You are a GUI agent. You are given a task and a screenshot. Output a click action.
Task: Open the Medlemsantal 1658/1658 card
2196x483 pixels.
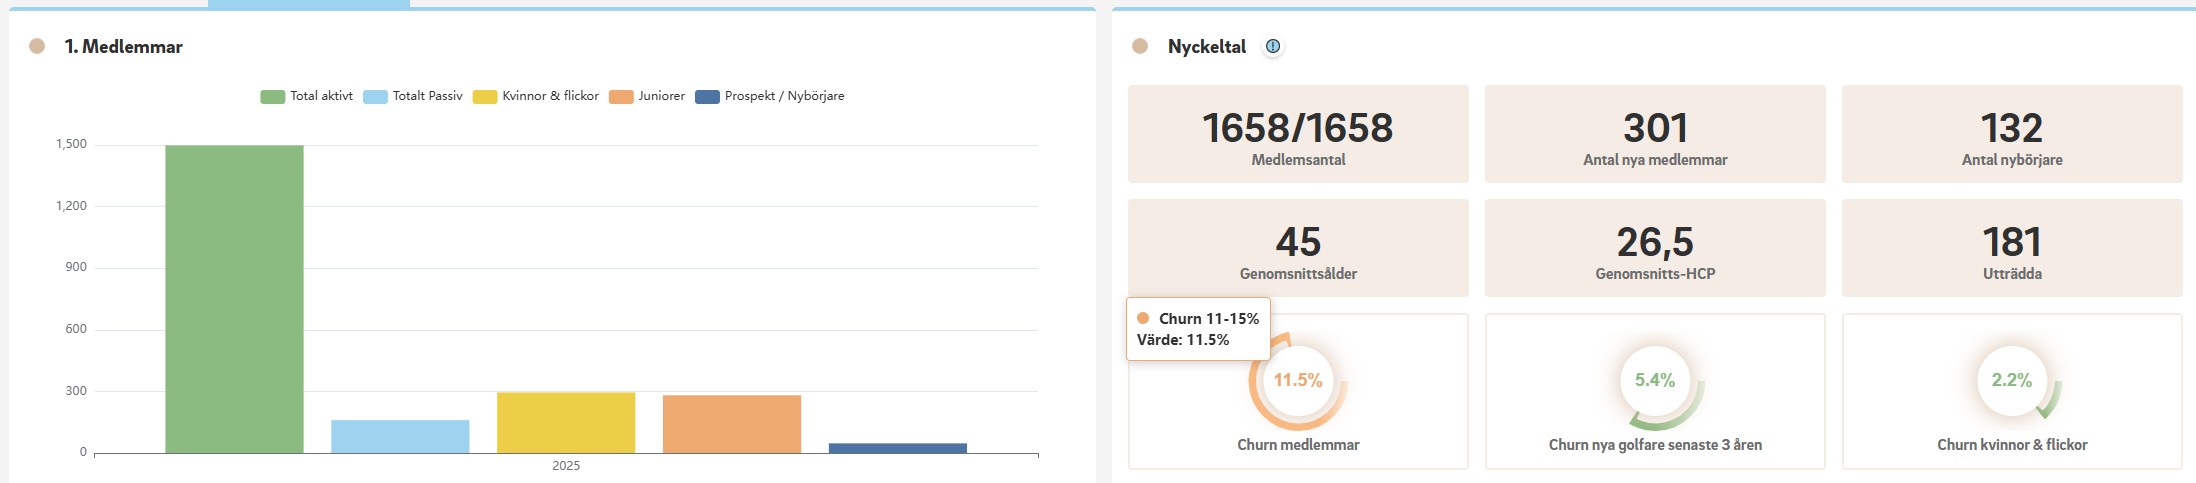point(1298,134)
